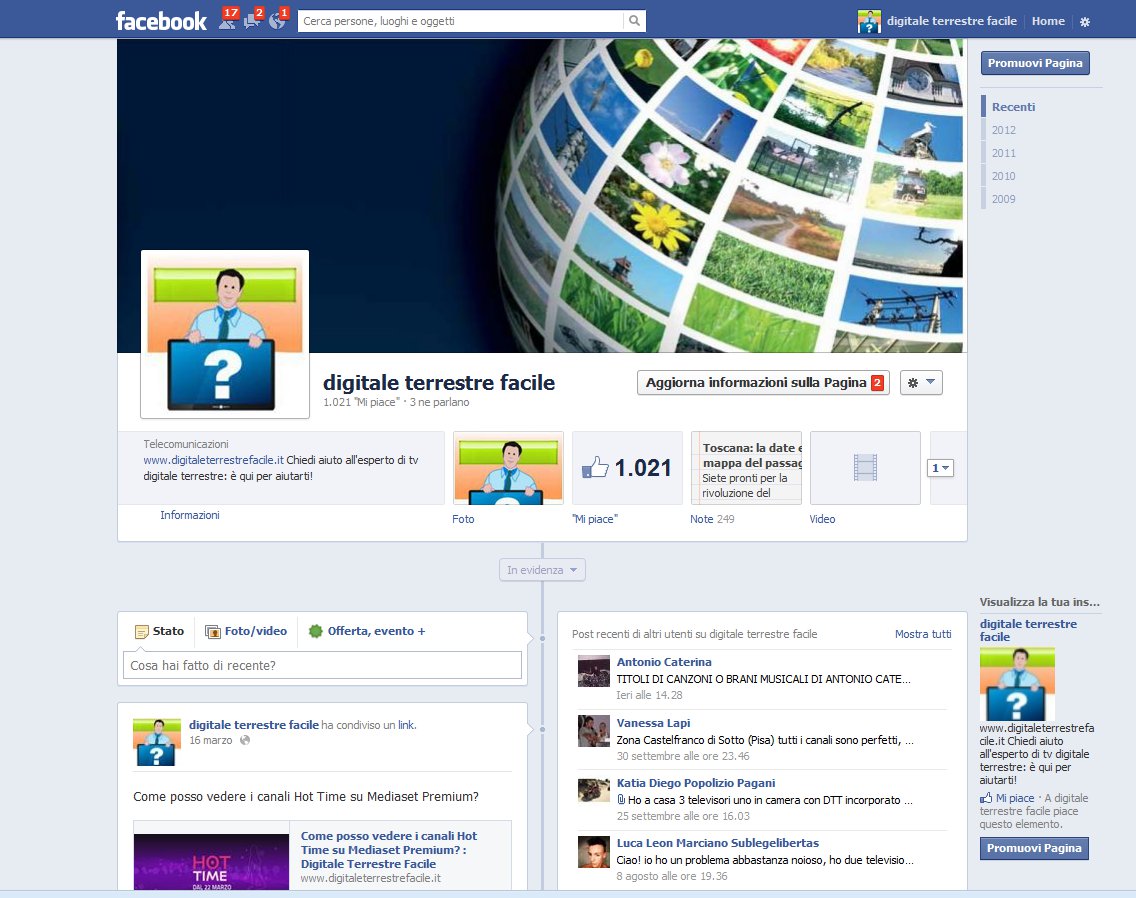The width and height of the screenshot is (1136, 898).
Task: Click the Video label link
Action: coord(822,519)
